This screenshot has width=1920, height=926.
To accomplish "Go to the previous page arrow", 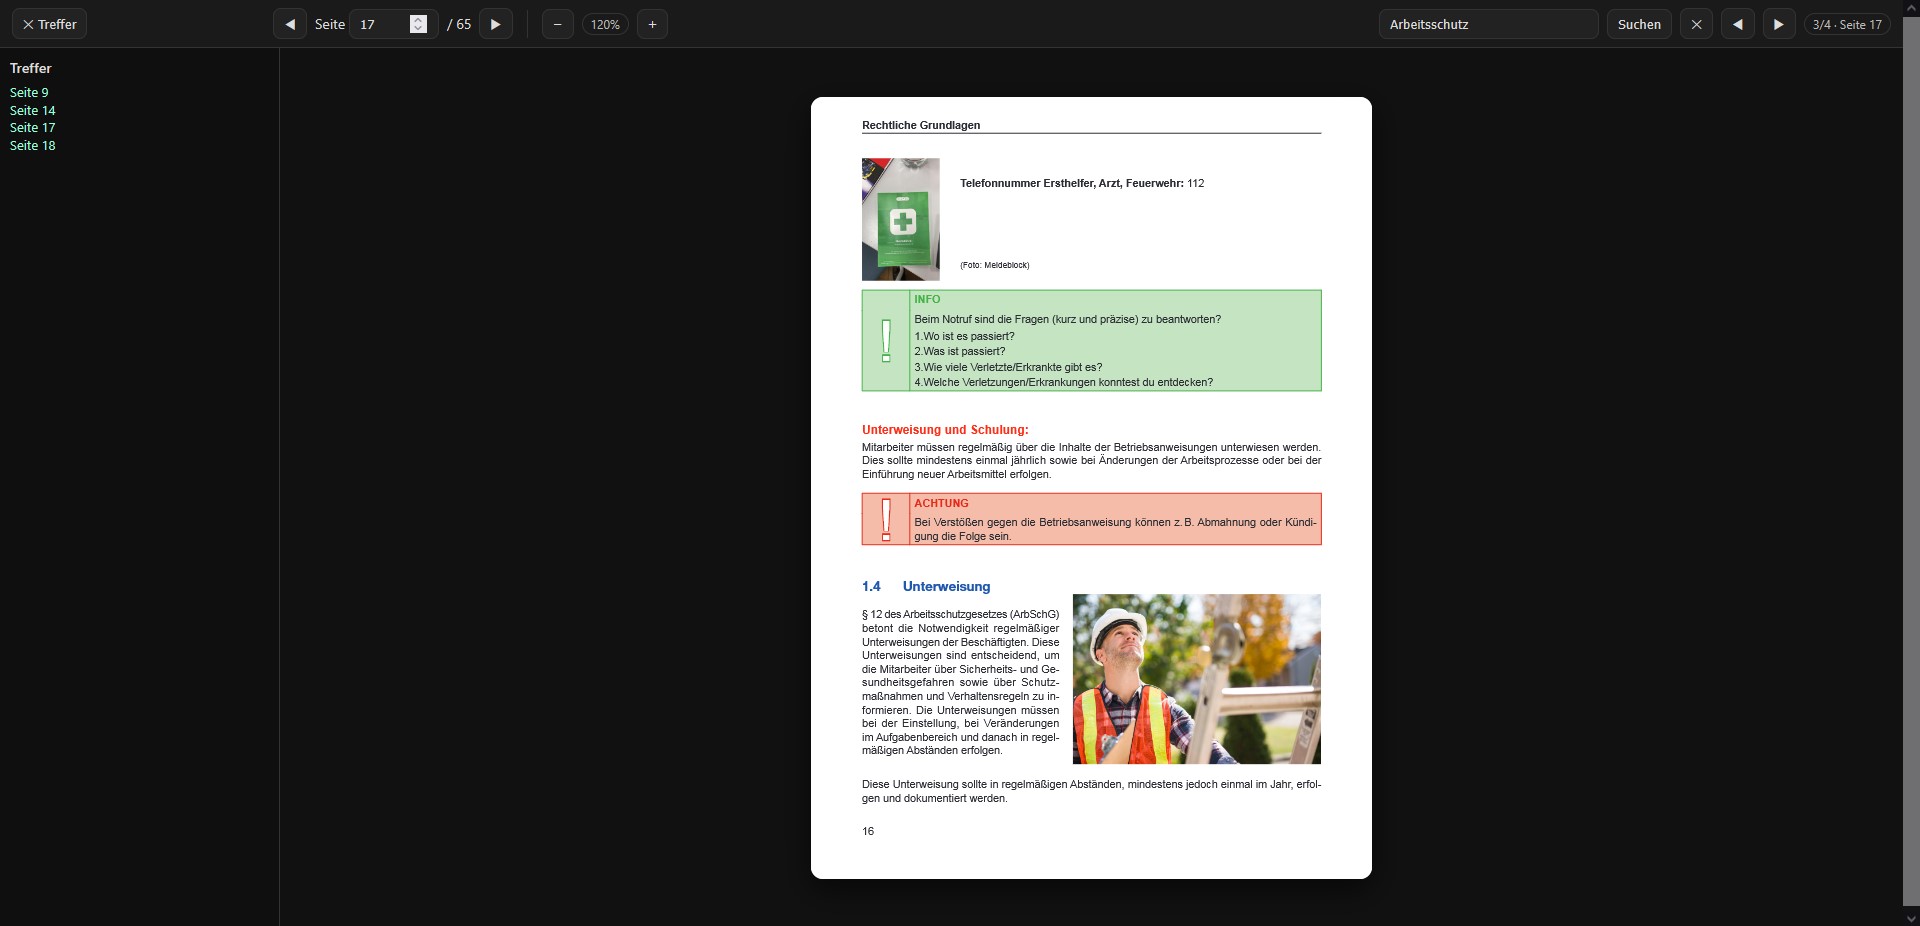I will tap(290, 24).
